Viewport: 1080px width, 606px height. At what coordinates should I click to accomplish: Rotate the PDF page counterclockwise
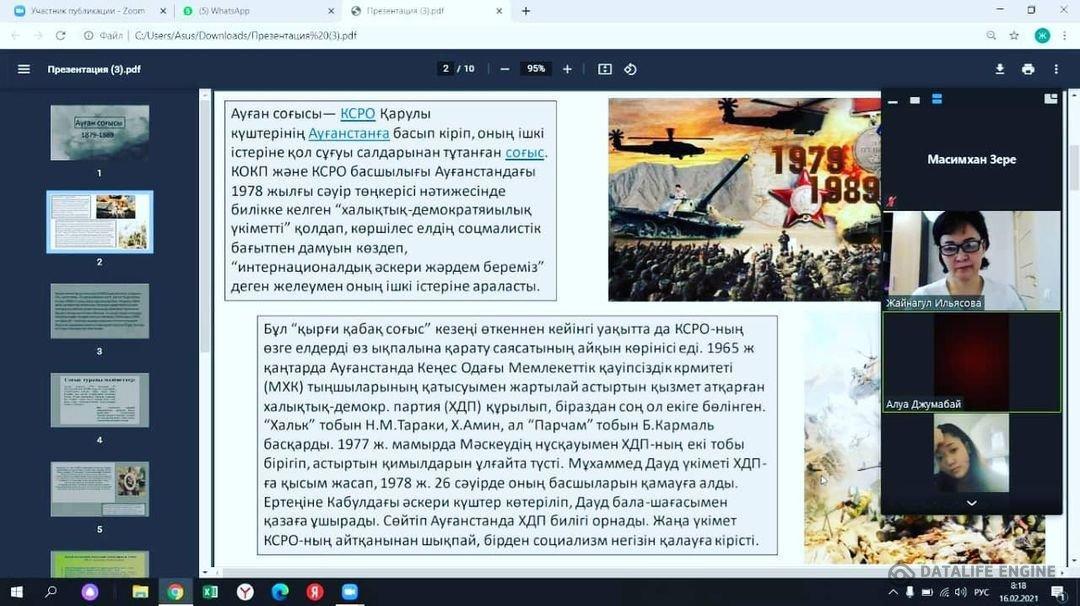coord(630,69)
